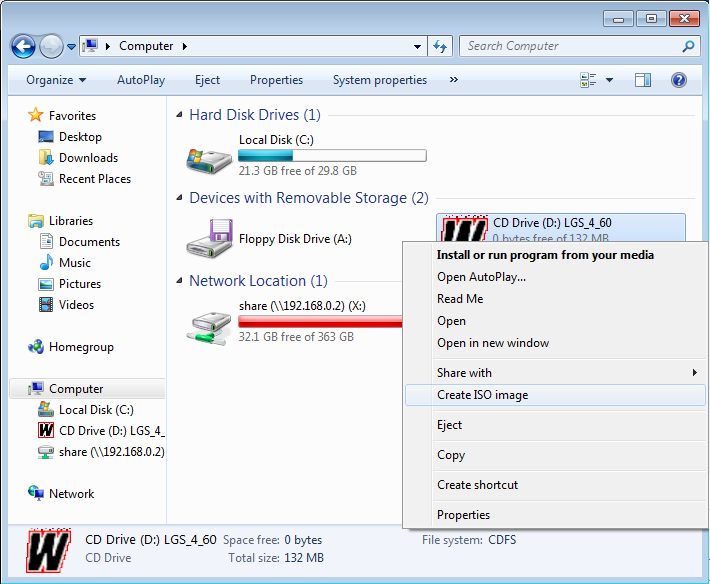Click System properties in the toolbar

(379, 80)
